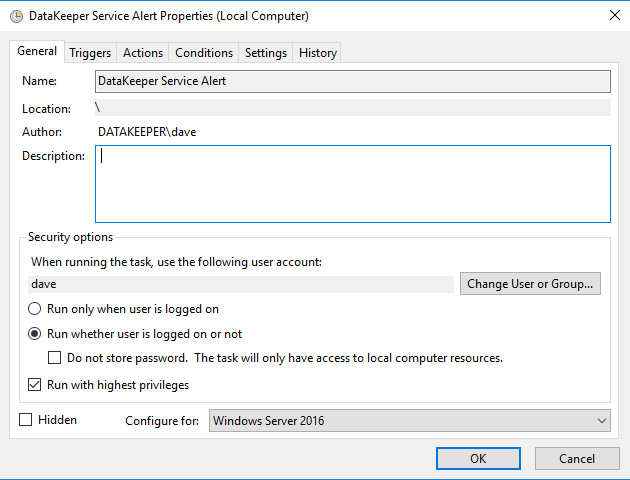Select the Settings tab
The image size is (630, 480).
(266, 53)
